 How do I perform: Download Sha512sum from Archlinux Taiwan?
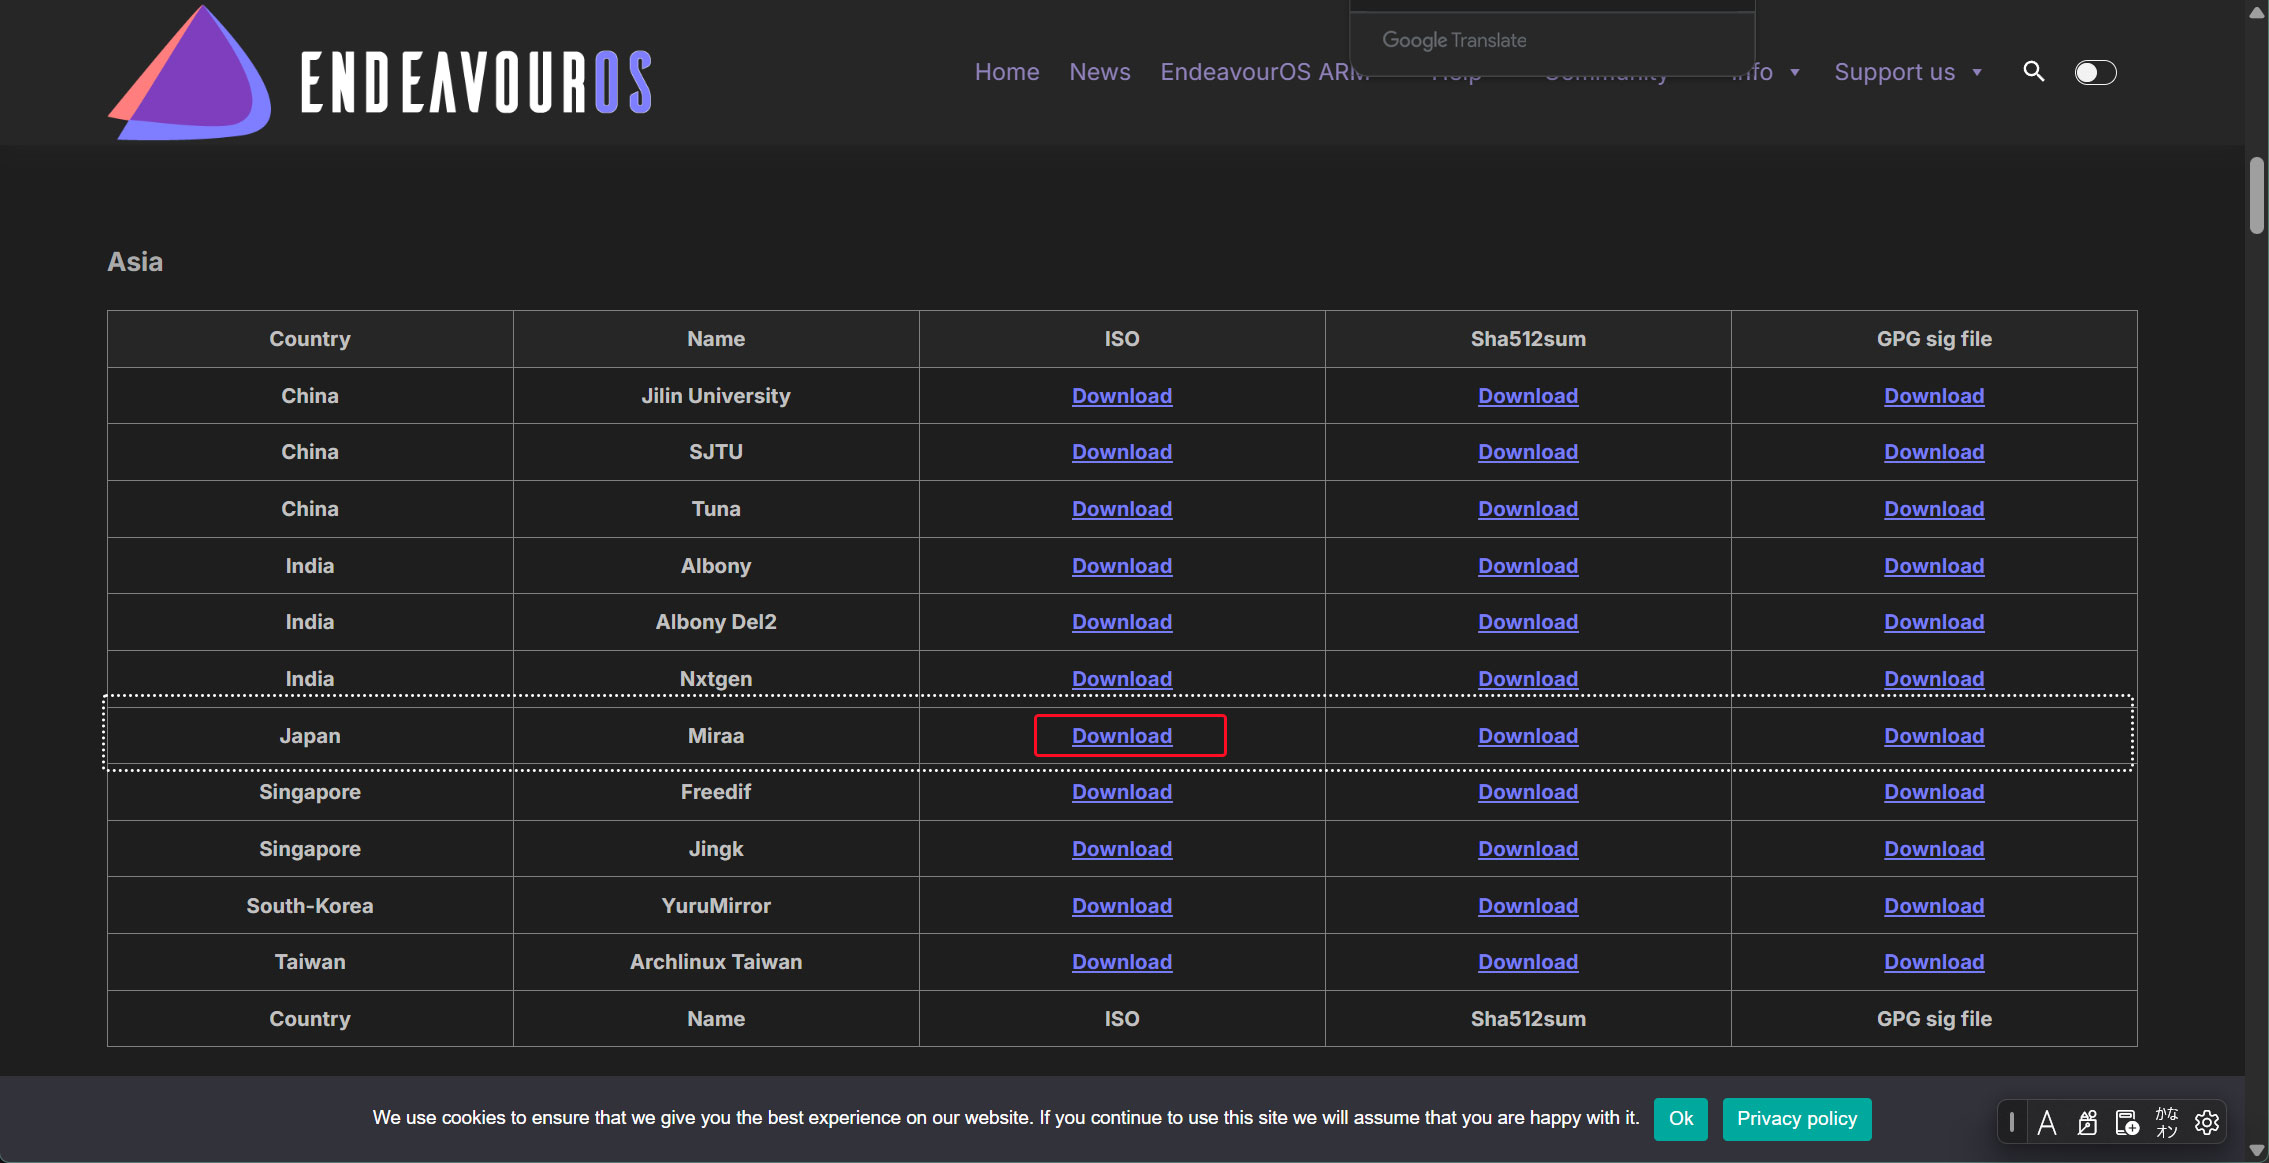tap(1528, 962)
